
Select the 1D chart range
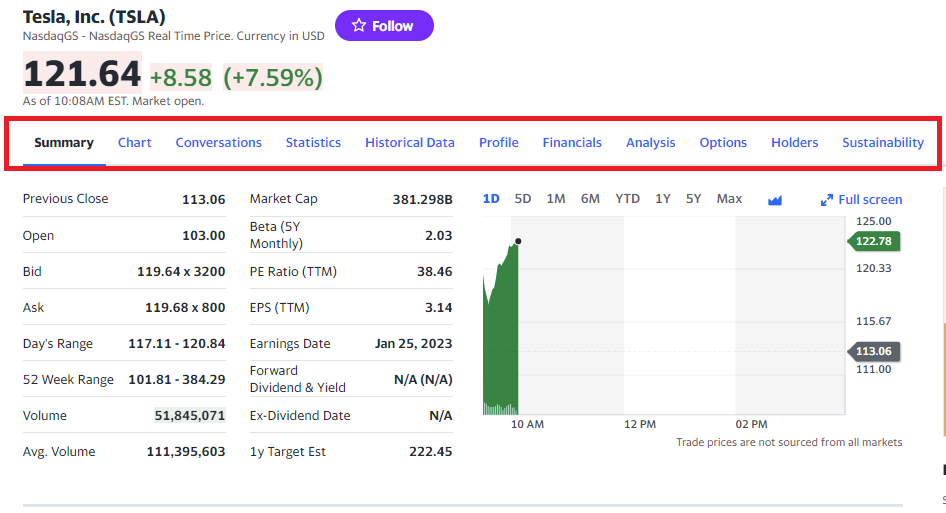(x=491, y=199)
